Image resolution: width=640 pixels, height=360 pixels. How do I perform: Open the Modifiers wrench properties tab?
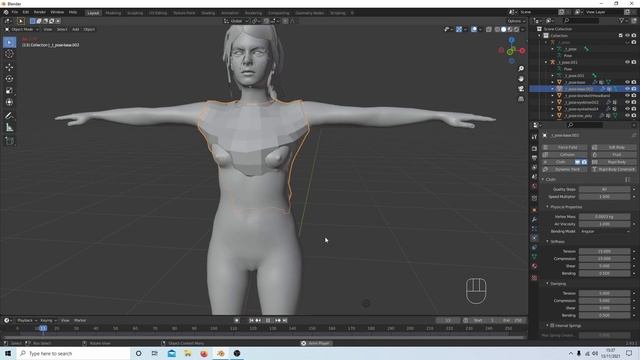coord(534,220)
